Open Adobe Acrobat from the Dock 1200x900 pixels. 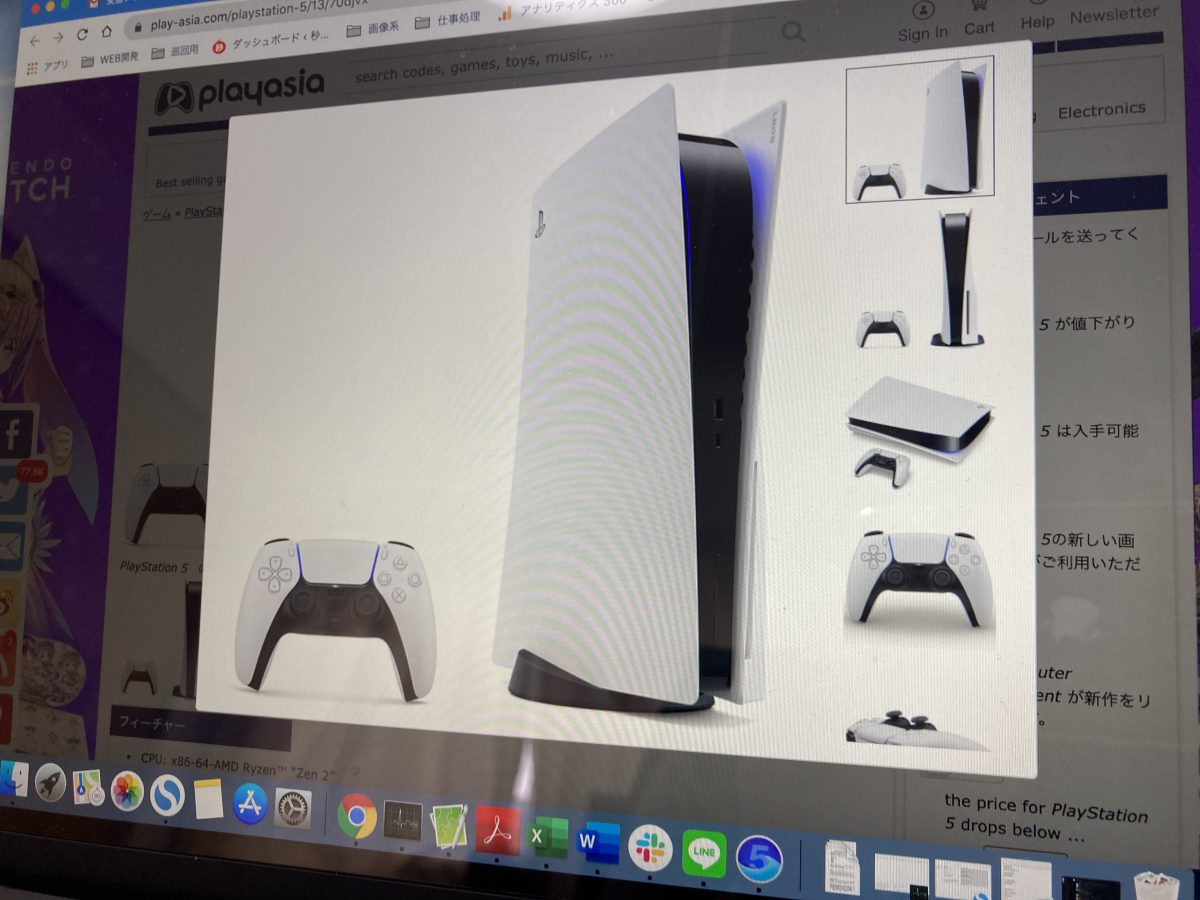coord(498,830)
